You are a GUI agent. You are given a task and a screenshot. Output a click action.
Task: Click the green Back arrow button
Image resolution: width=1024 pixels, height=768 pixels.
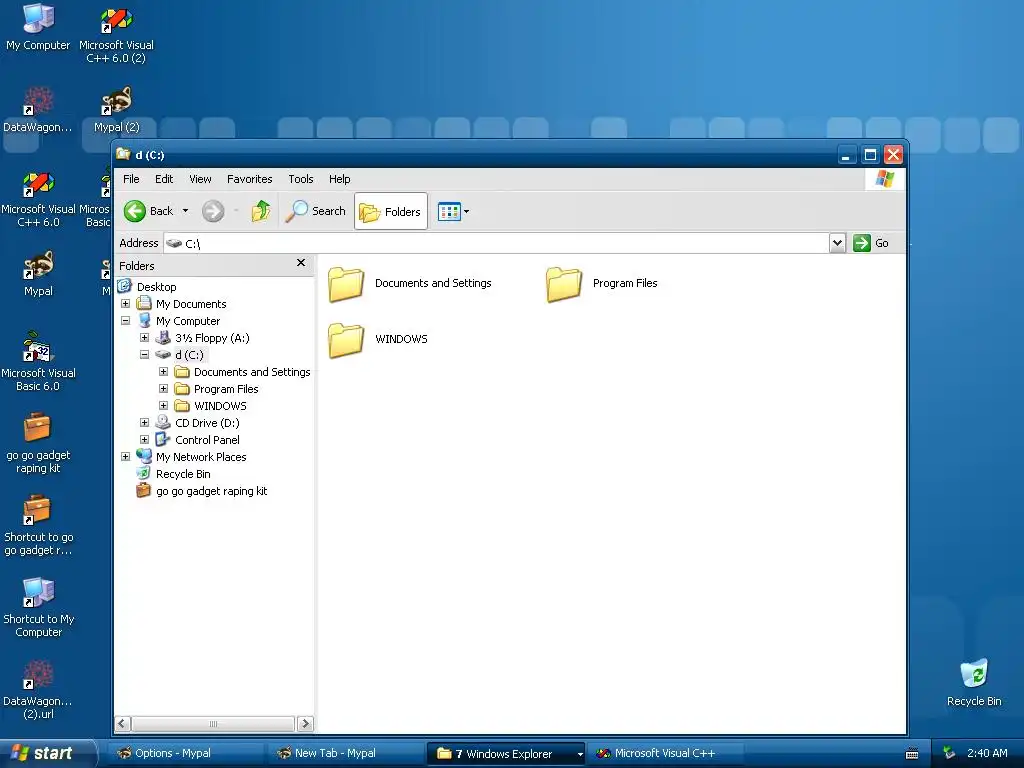pyautogui.click(x=135, y=211)
